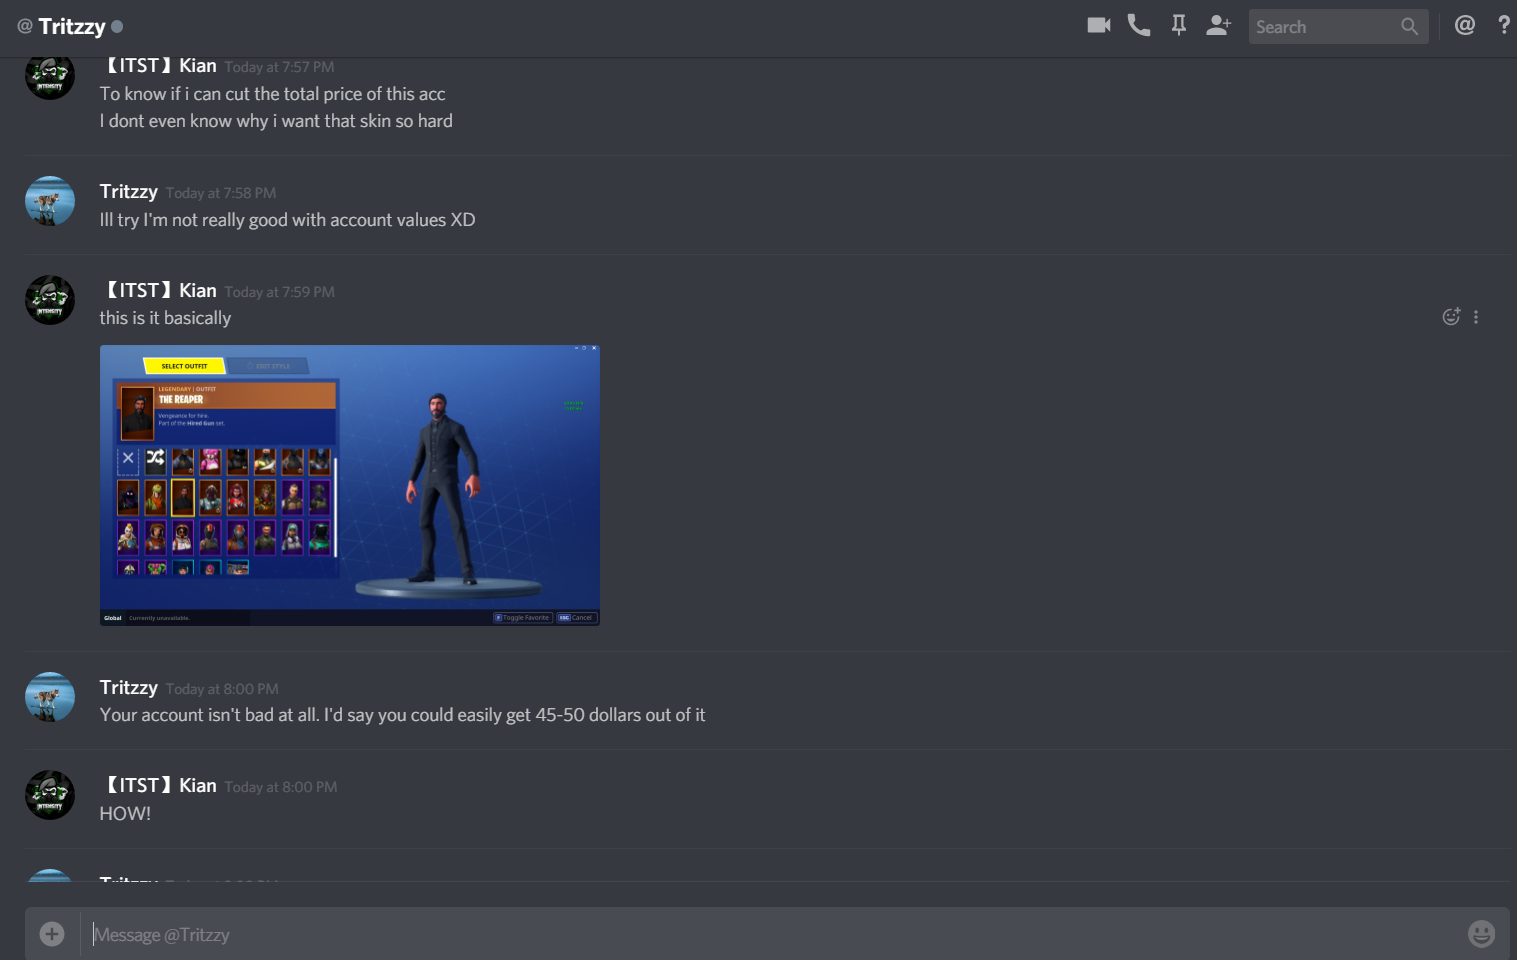Click username Kian at 7:57 PM
Viewport: 1517px width, 960px height.
[161, 66]
